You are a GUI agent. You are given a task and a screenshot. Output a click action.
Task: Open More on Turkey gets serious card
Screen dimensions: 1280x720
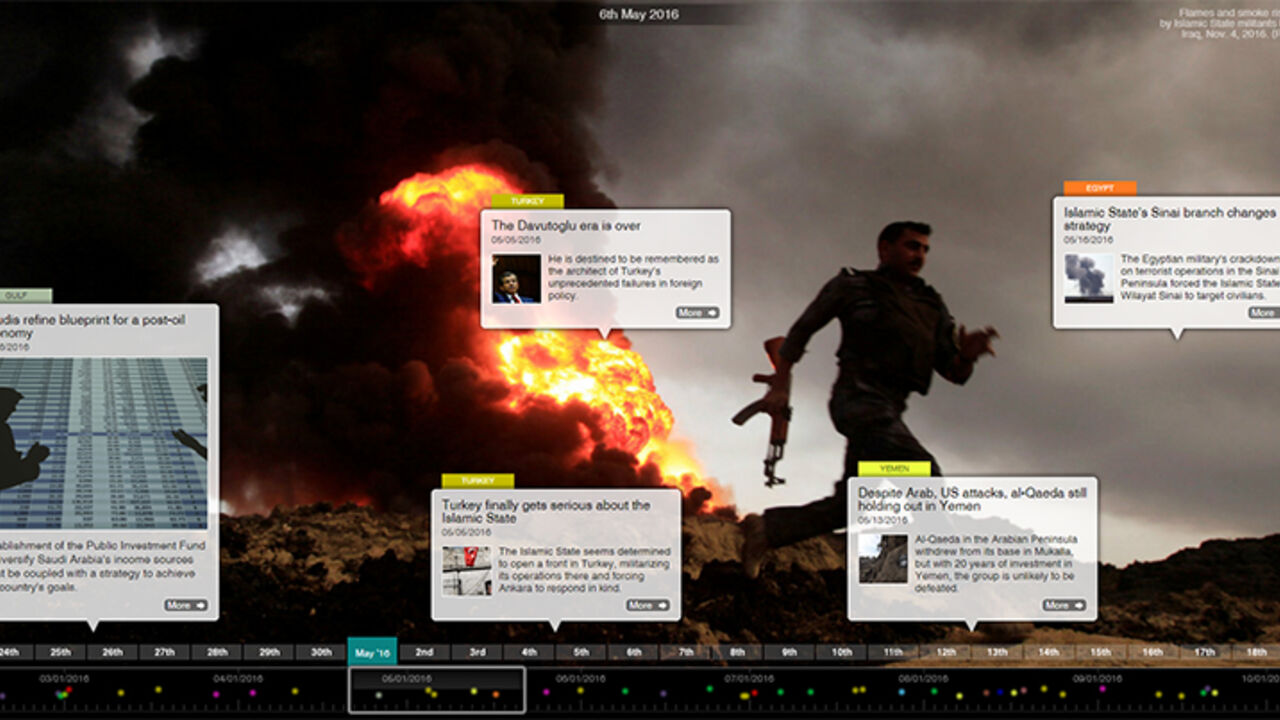(647, 605)
